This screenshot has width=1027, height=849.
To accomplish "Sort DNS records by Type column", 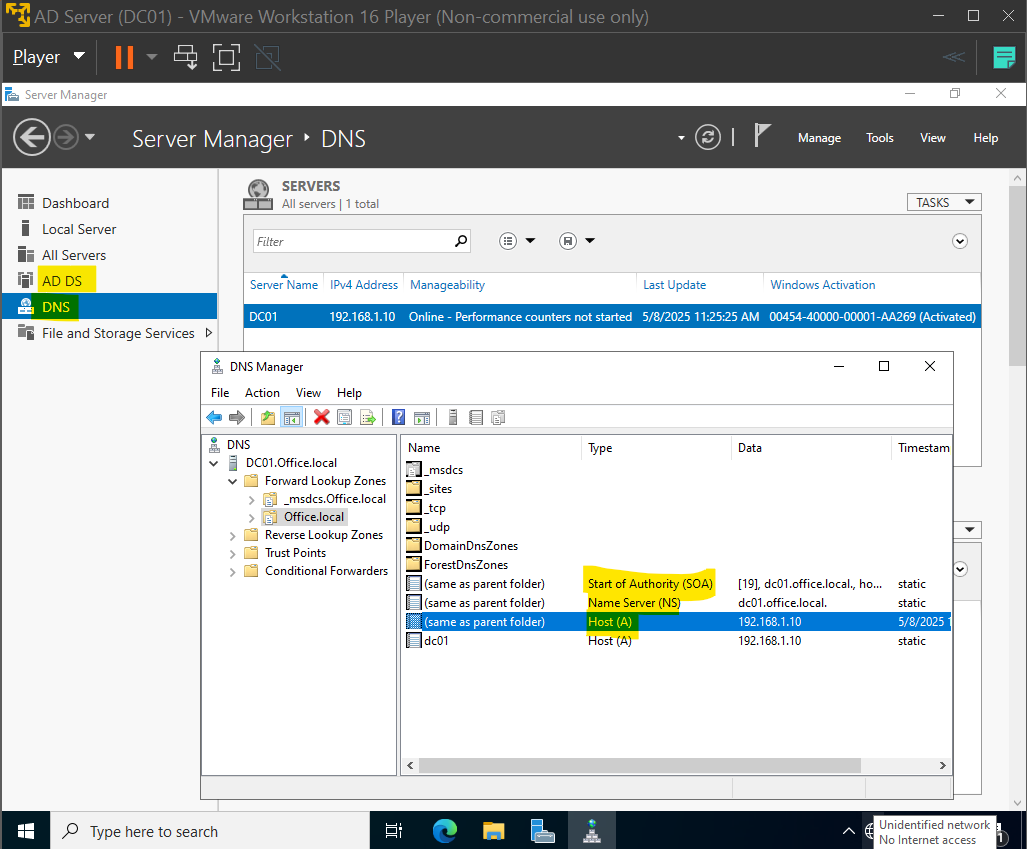I will click(x=600, y=448).
